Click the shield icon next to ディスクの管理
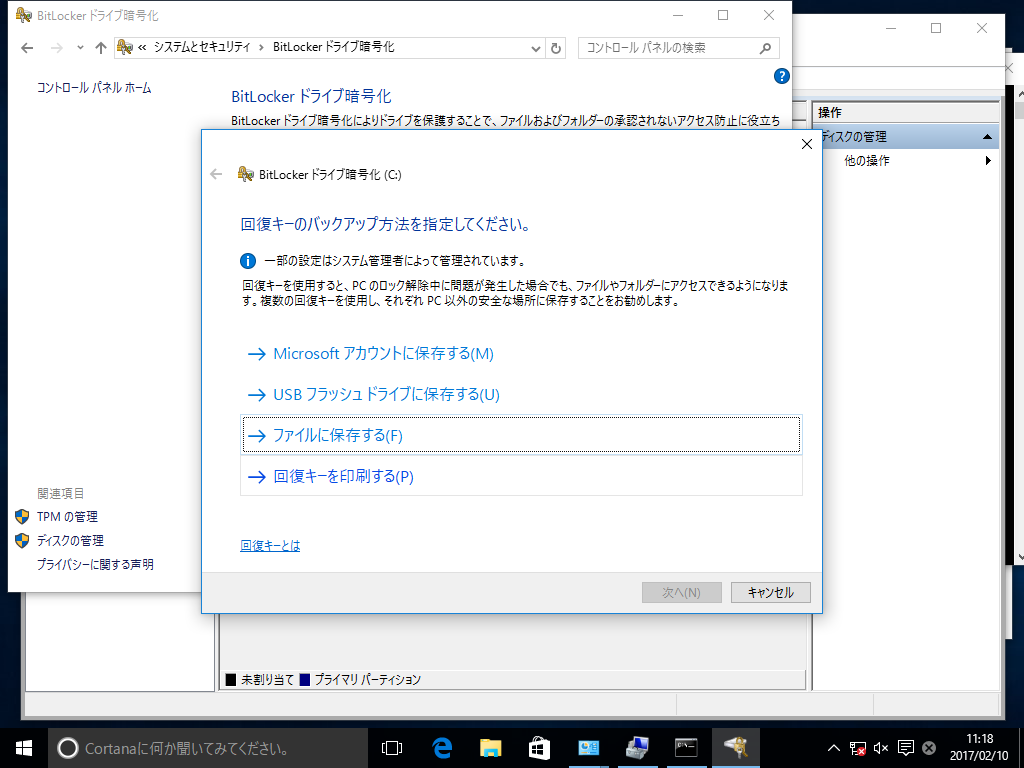Image resolution: width=1024 pixels, height=768 pixels. 22,541
